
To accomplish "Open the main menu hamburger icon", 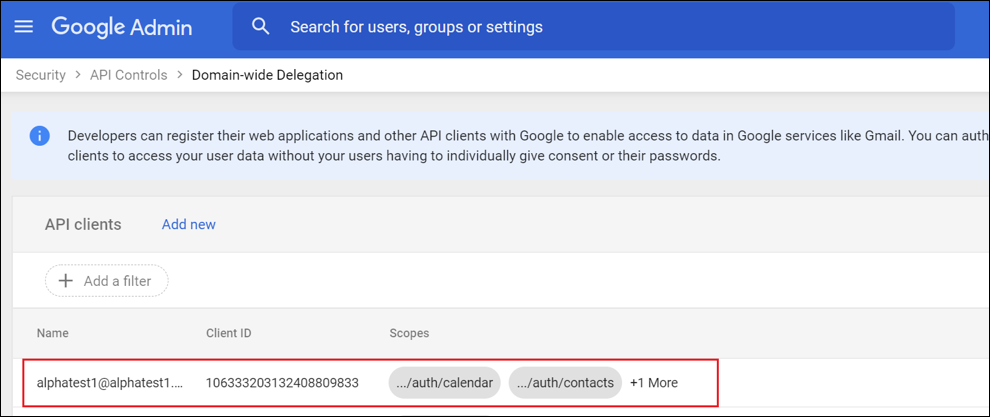I will click(23, 27).
